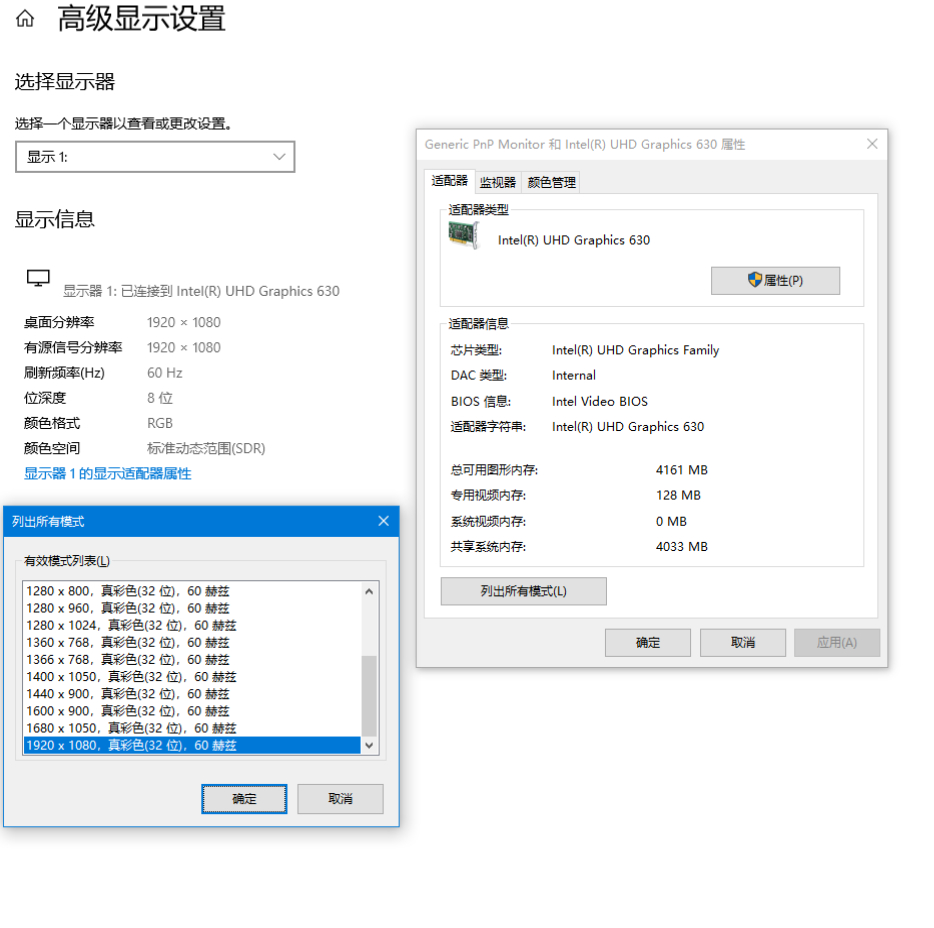The height and width of the screenshot is (928, 934).
Task: Open the 显示 1 display selector dropdown
Action: (155, 157)
